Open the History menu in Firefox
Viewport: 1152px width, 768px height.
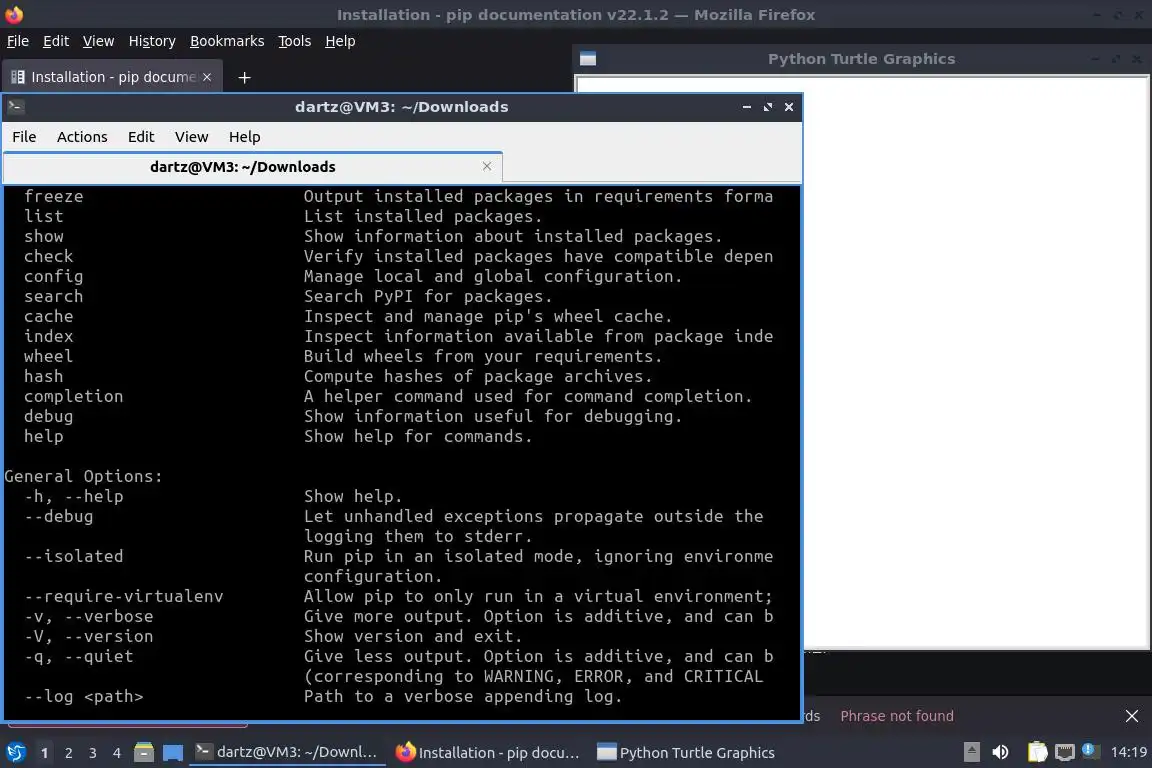point(152,41)
